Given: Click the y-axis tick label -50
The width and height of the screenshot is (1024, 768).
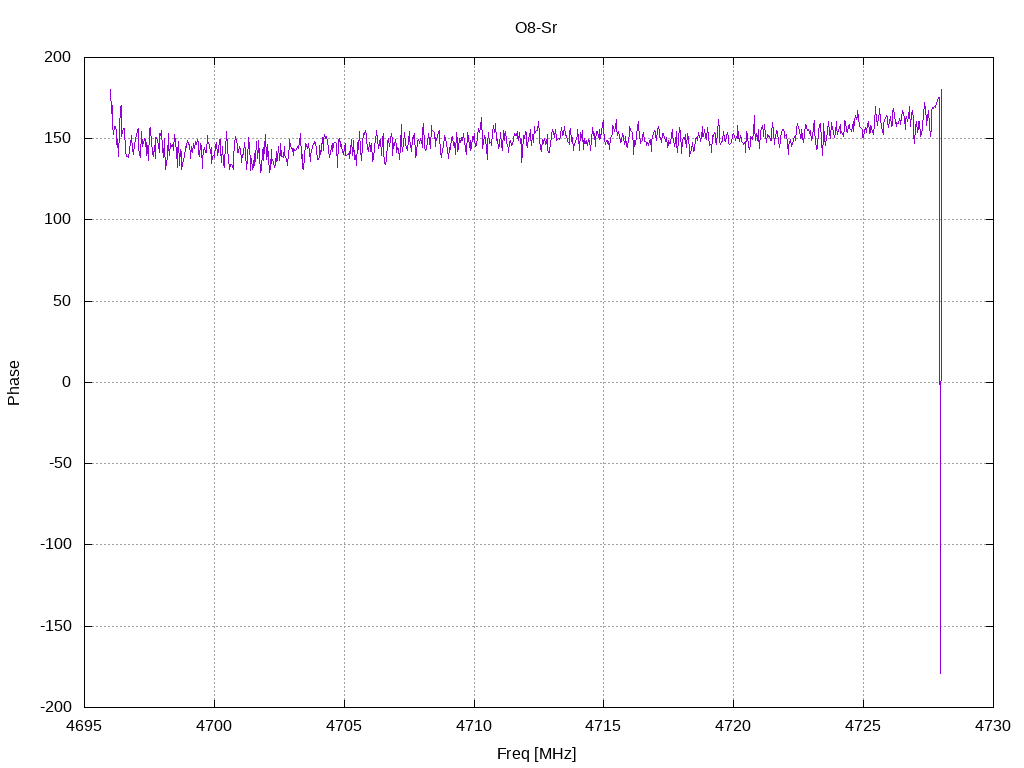Looking at the screenshot, I should (59, 463).
